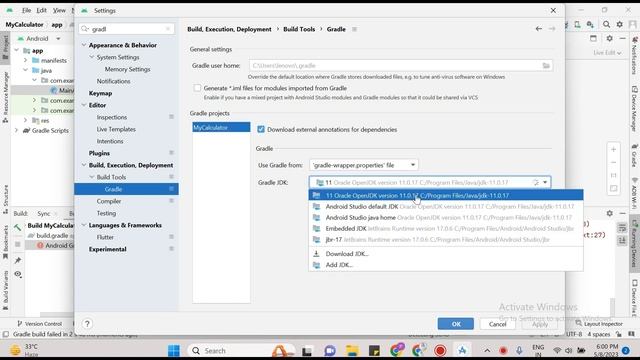640x360 pixels.
Task: Open File menu in Android Studio
Action: click(x=26, y=10)
